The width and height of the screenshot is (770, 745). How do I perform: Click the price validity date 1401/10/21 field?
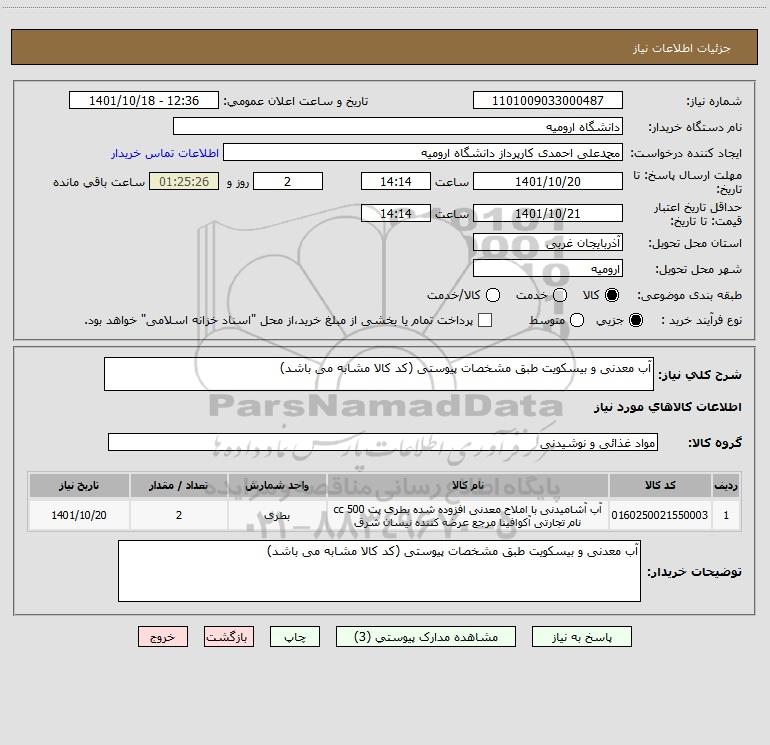(548, 213)
